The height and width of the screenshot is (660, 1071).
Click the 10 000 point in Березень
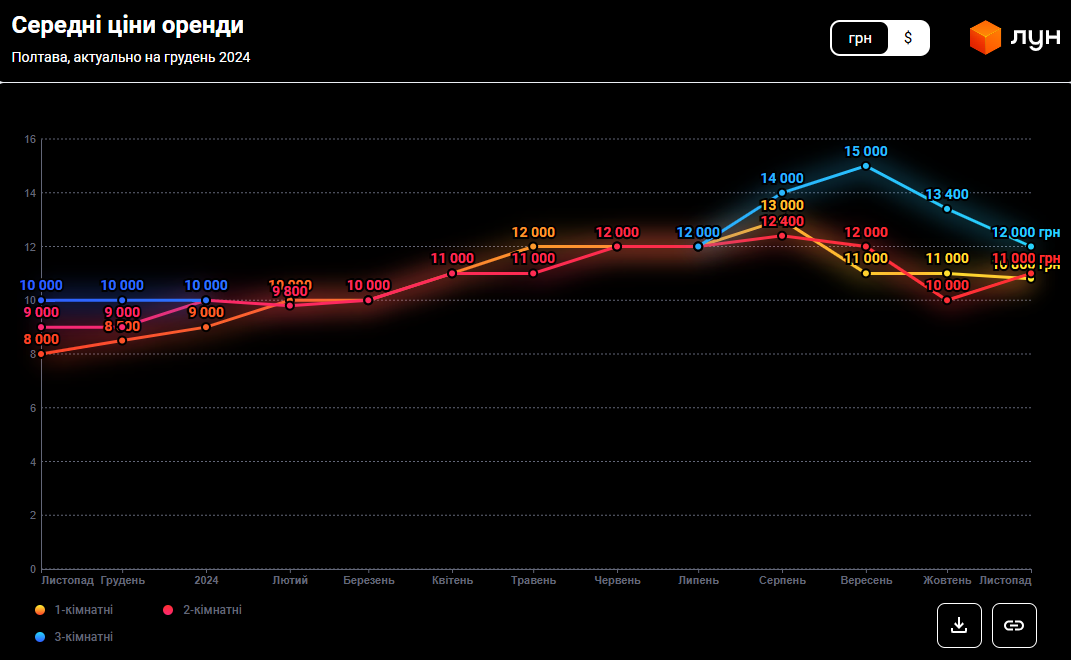coord(369,300)
